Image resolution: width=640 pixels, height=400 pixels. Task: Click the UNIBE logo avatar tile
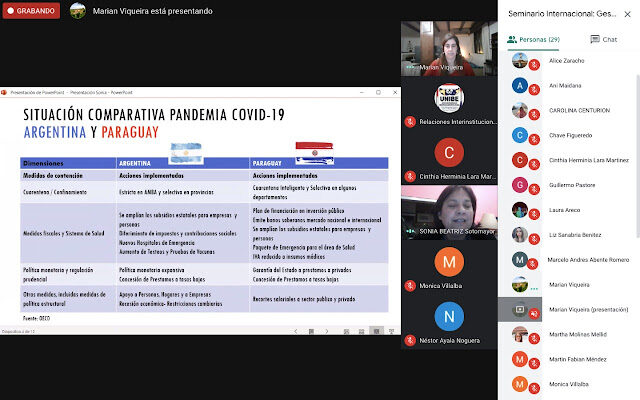point(449,98)
